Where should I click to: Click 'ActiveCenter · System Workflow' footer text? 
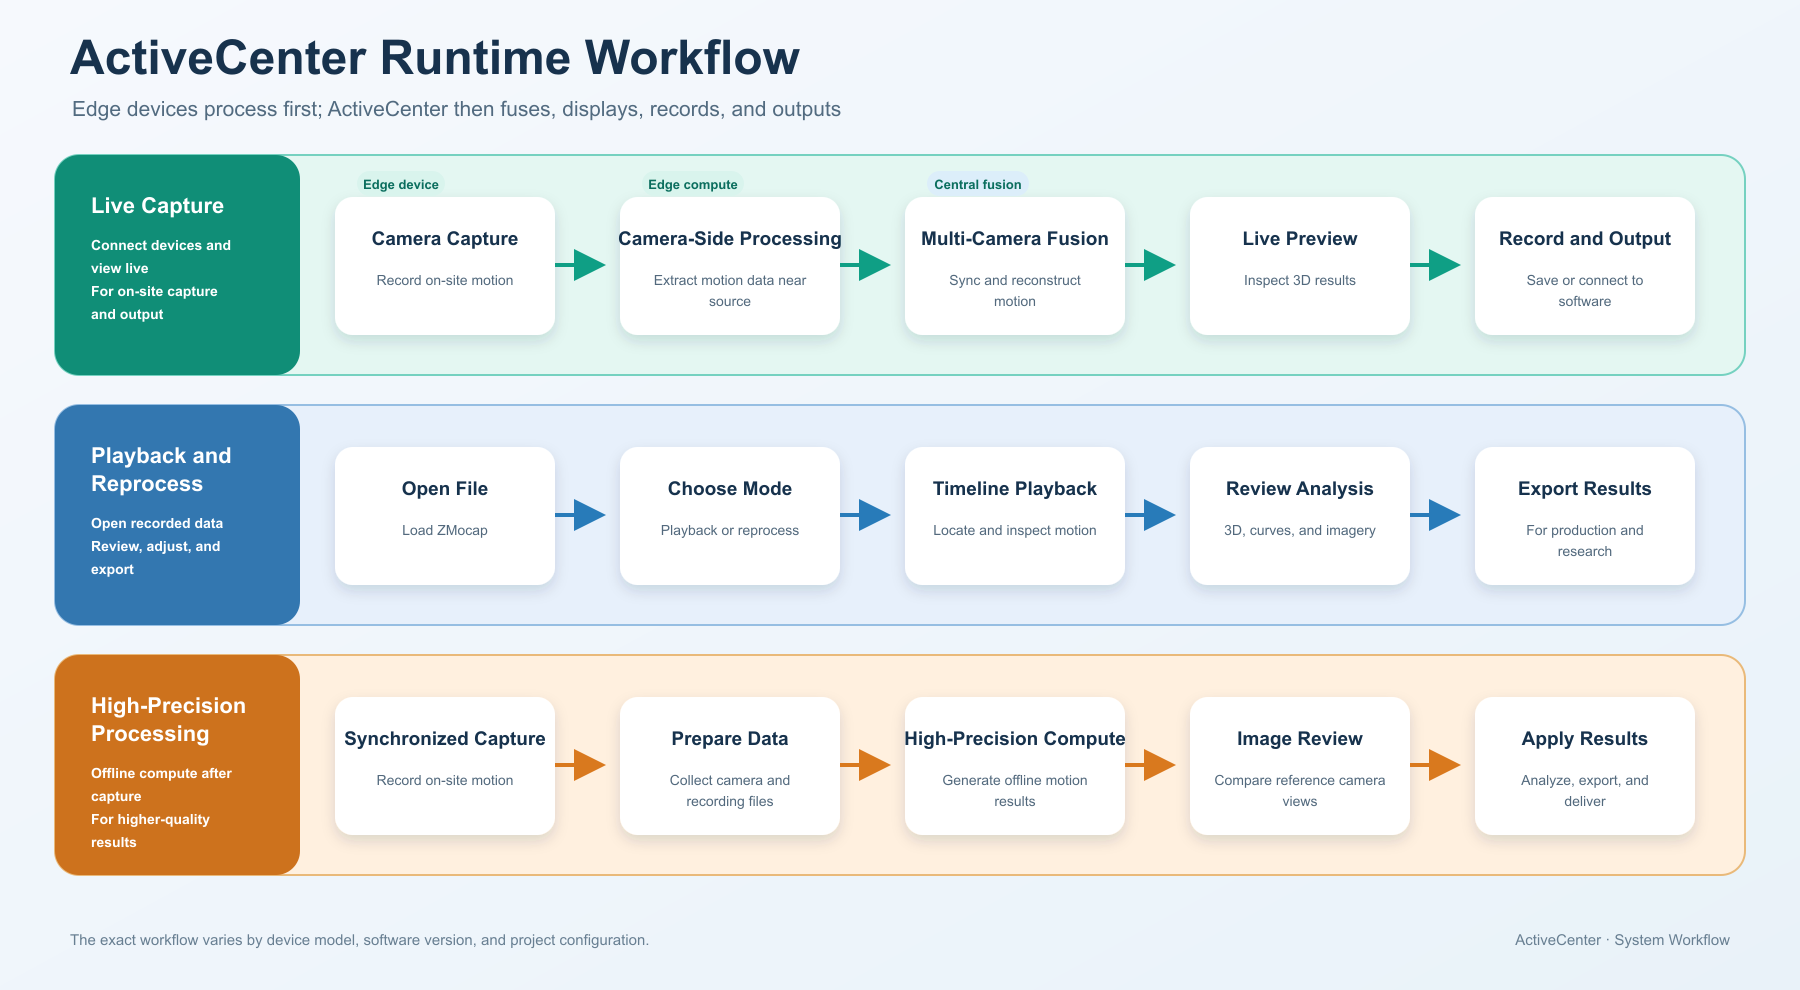click(1622, 940)
